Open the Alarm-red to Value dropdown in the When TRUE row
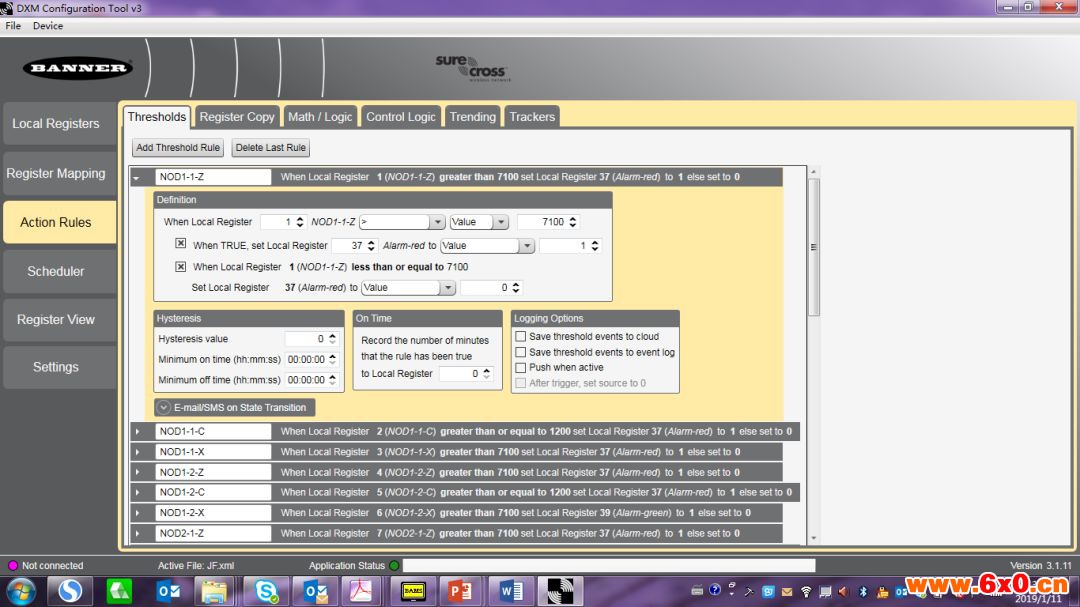 pos(487,245)
